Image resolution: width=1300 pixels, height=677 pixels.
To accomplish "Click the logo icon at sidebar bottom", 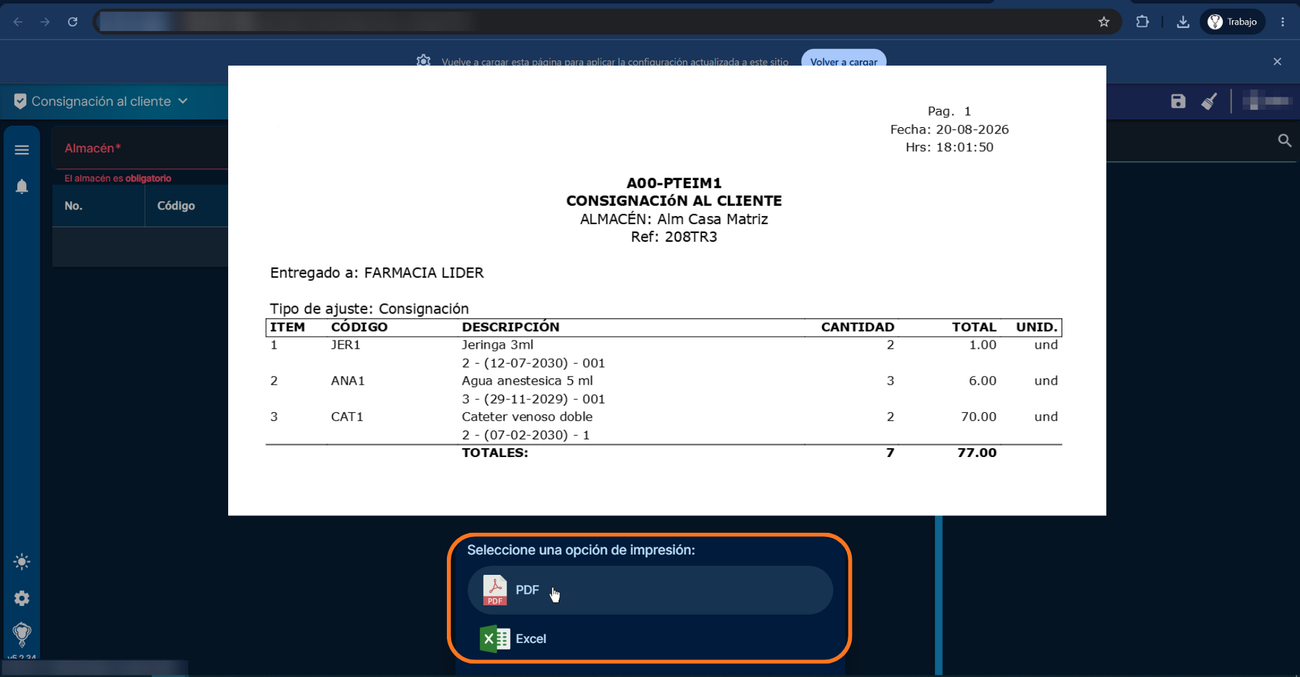I will click(22, 635).
